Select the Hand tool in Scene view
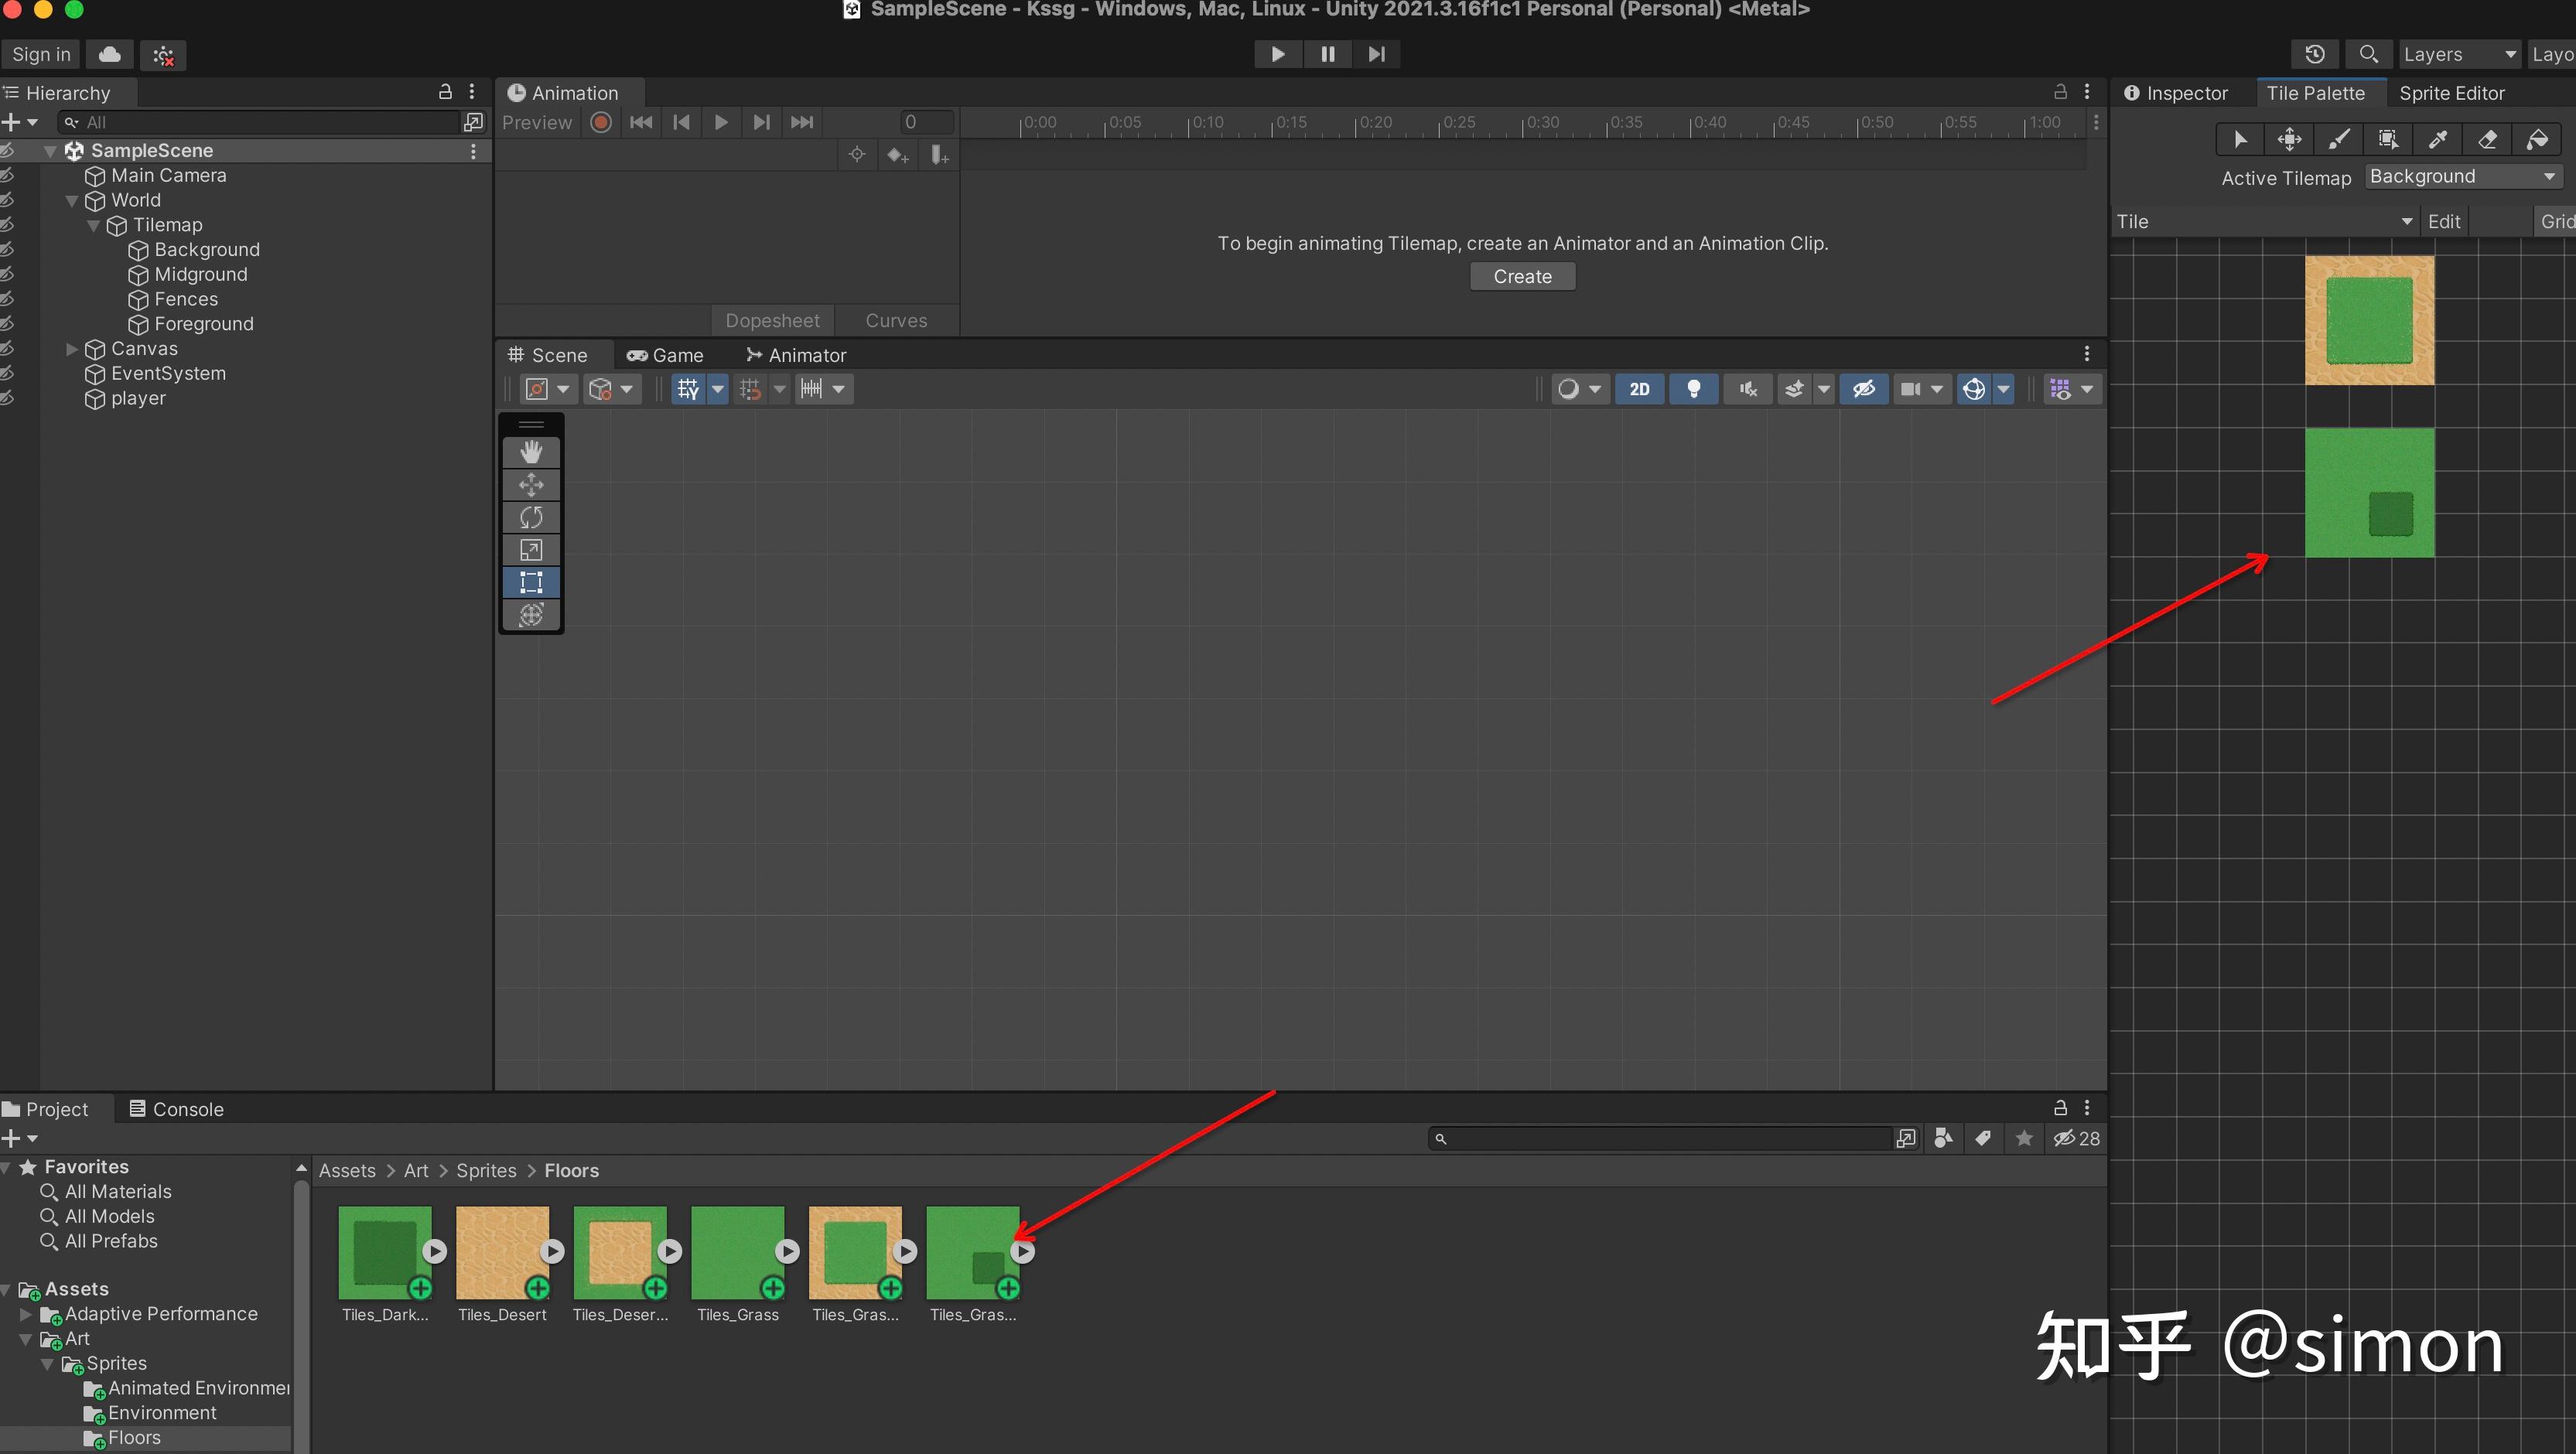 coord(531,452)
